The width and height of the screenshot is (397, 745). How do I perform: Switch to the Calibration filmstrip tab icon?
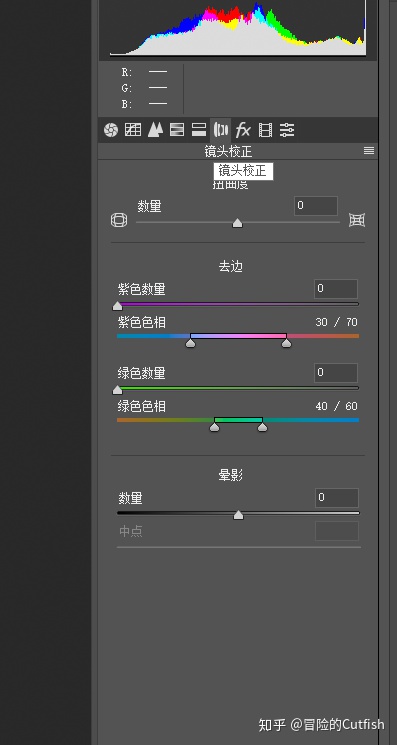click(265, 130)
